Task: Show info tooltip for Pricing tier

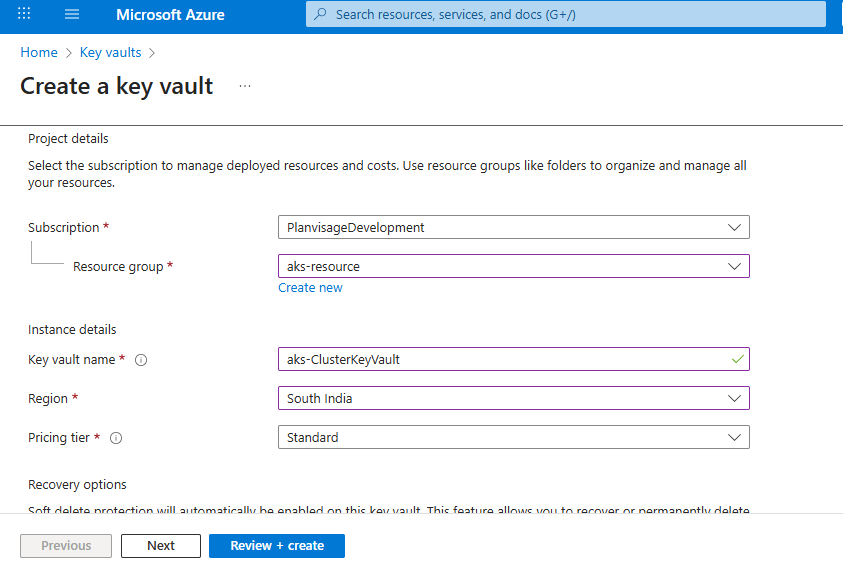Action: (116, 438)
